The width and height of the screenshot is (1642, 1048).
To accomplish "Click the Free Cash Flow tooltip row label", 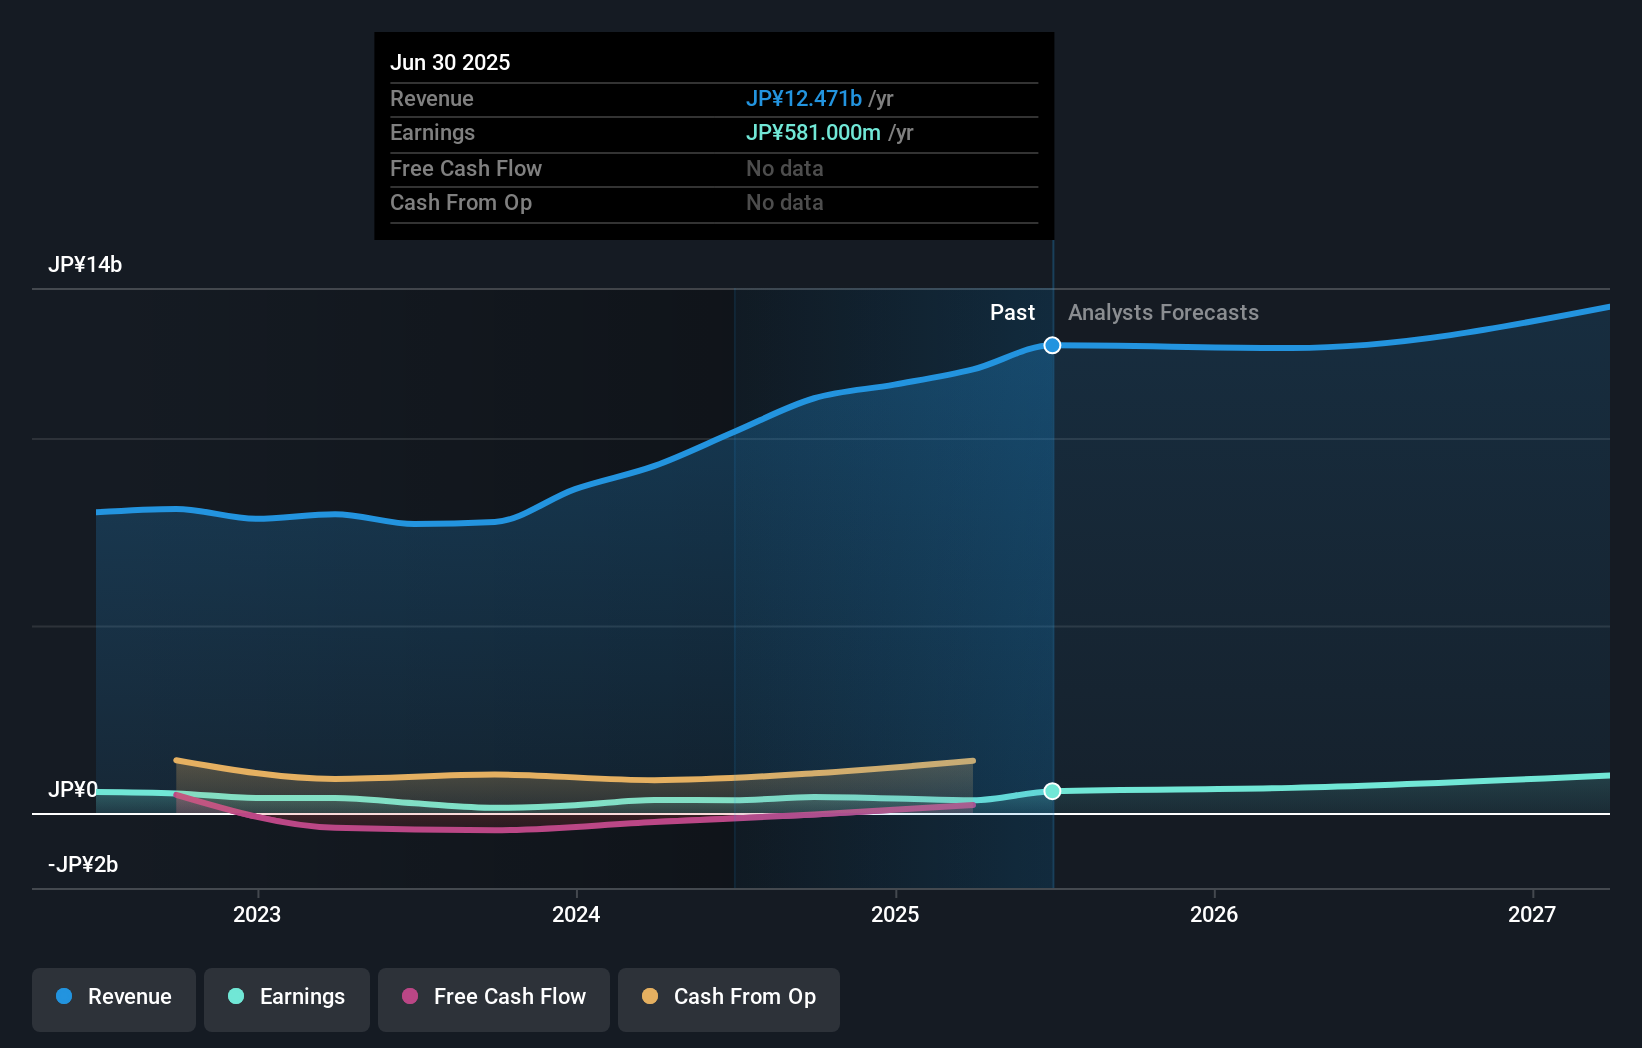I will [x=466, y=168].
